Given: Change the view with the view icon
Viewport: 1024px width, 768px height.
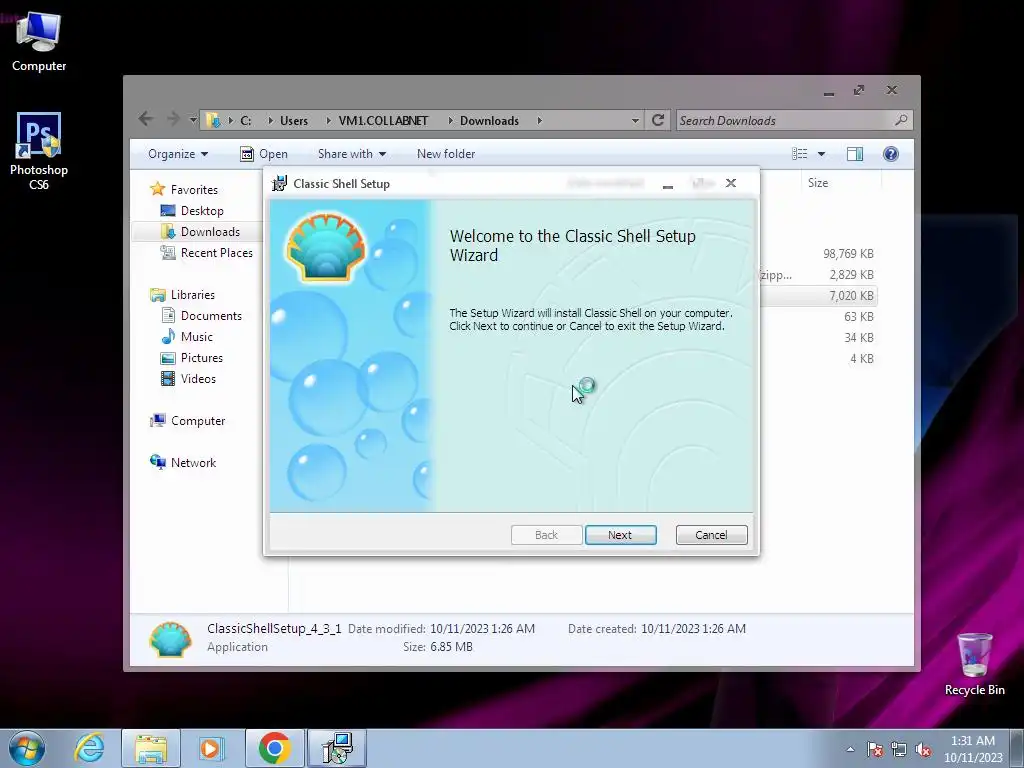Looking at the screenshot, I should point(799,154).
